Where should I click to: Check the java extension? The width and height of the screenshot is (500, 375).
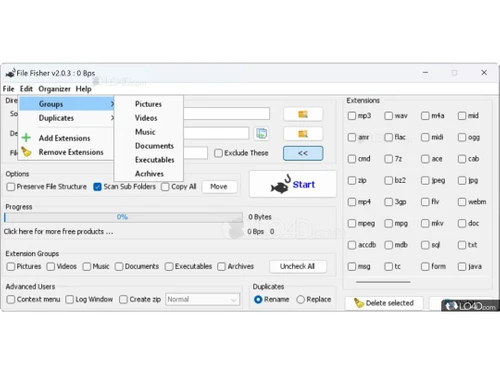pos(462,266)
